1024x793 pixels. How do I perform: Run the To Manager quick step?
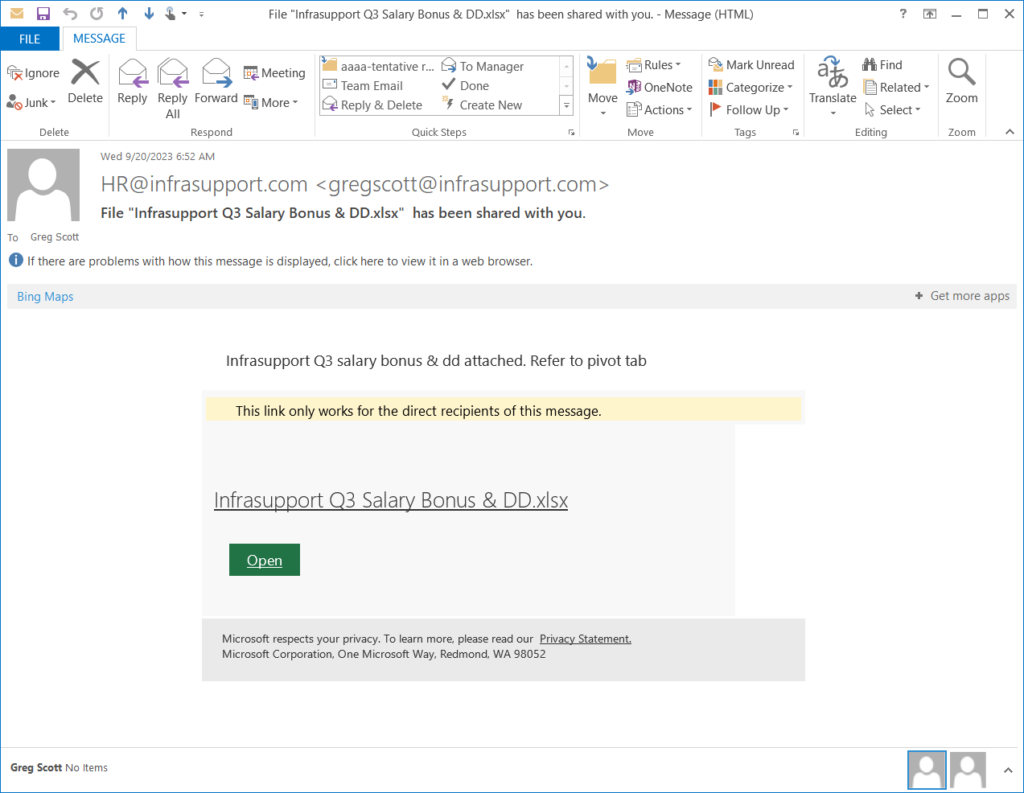tap(483, 66)
